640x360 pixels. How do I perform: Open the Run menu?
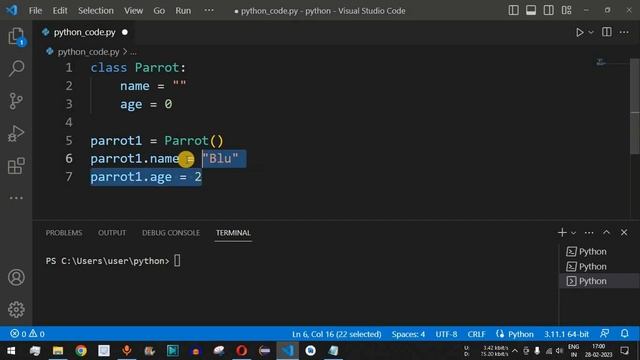183,11
